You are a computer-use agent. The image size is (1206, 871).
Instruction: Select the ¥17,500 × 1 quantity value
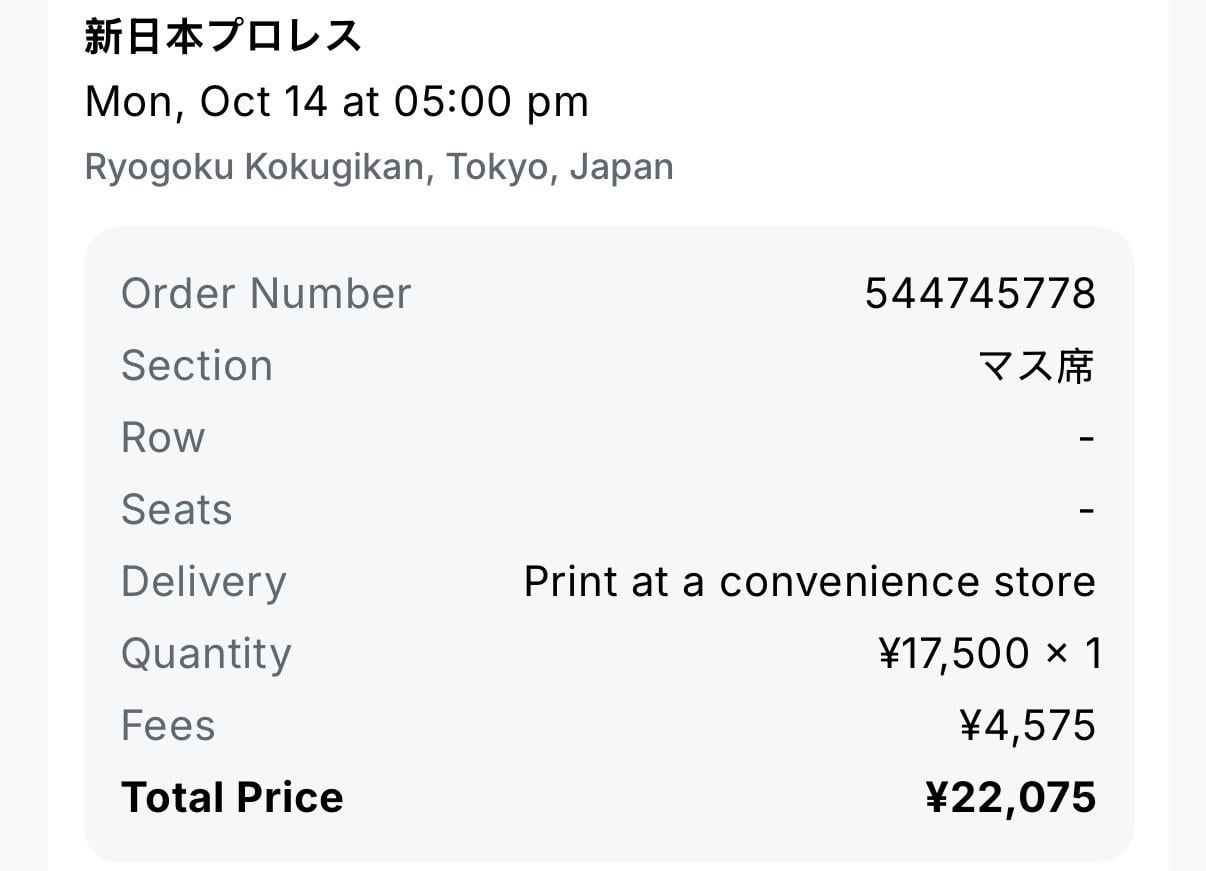(x=990, y=654)
